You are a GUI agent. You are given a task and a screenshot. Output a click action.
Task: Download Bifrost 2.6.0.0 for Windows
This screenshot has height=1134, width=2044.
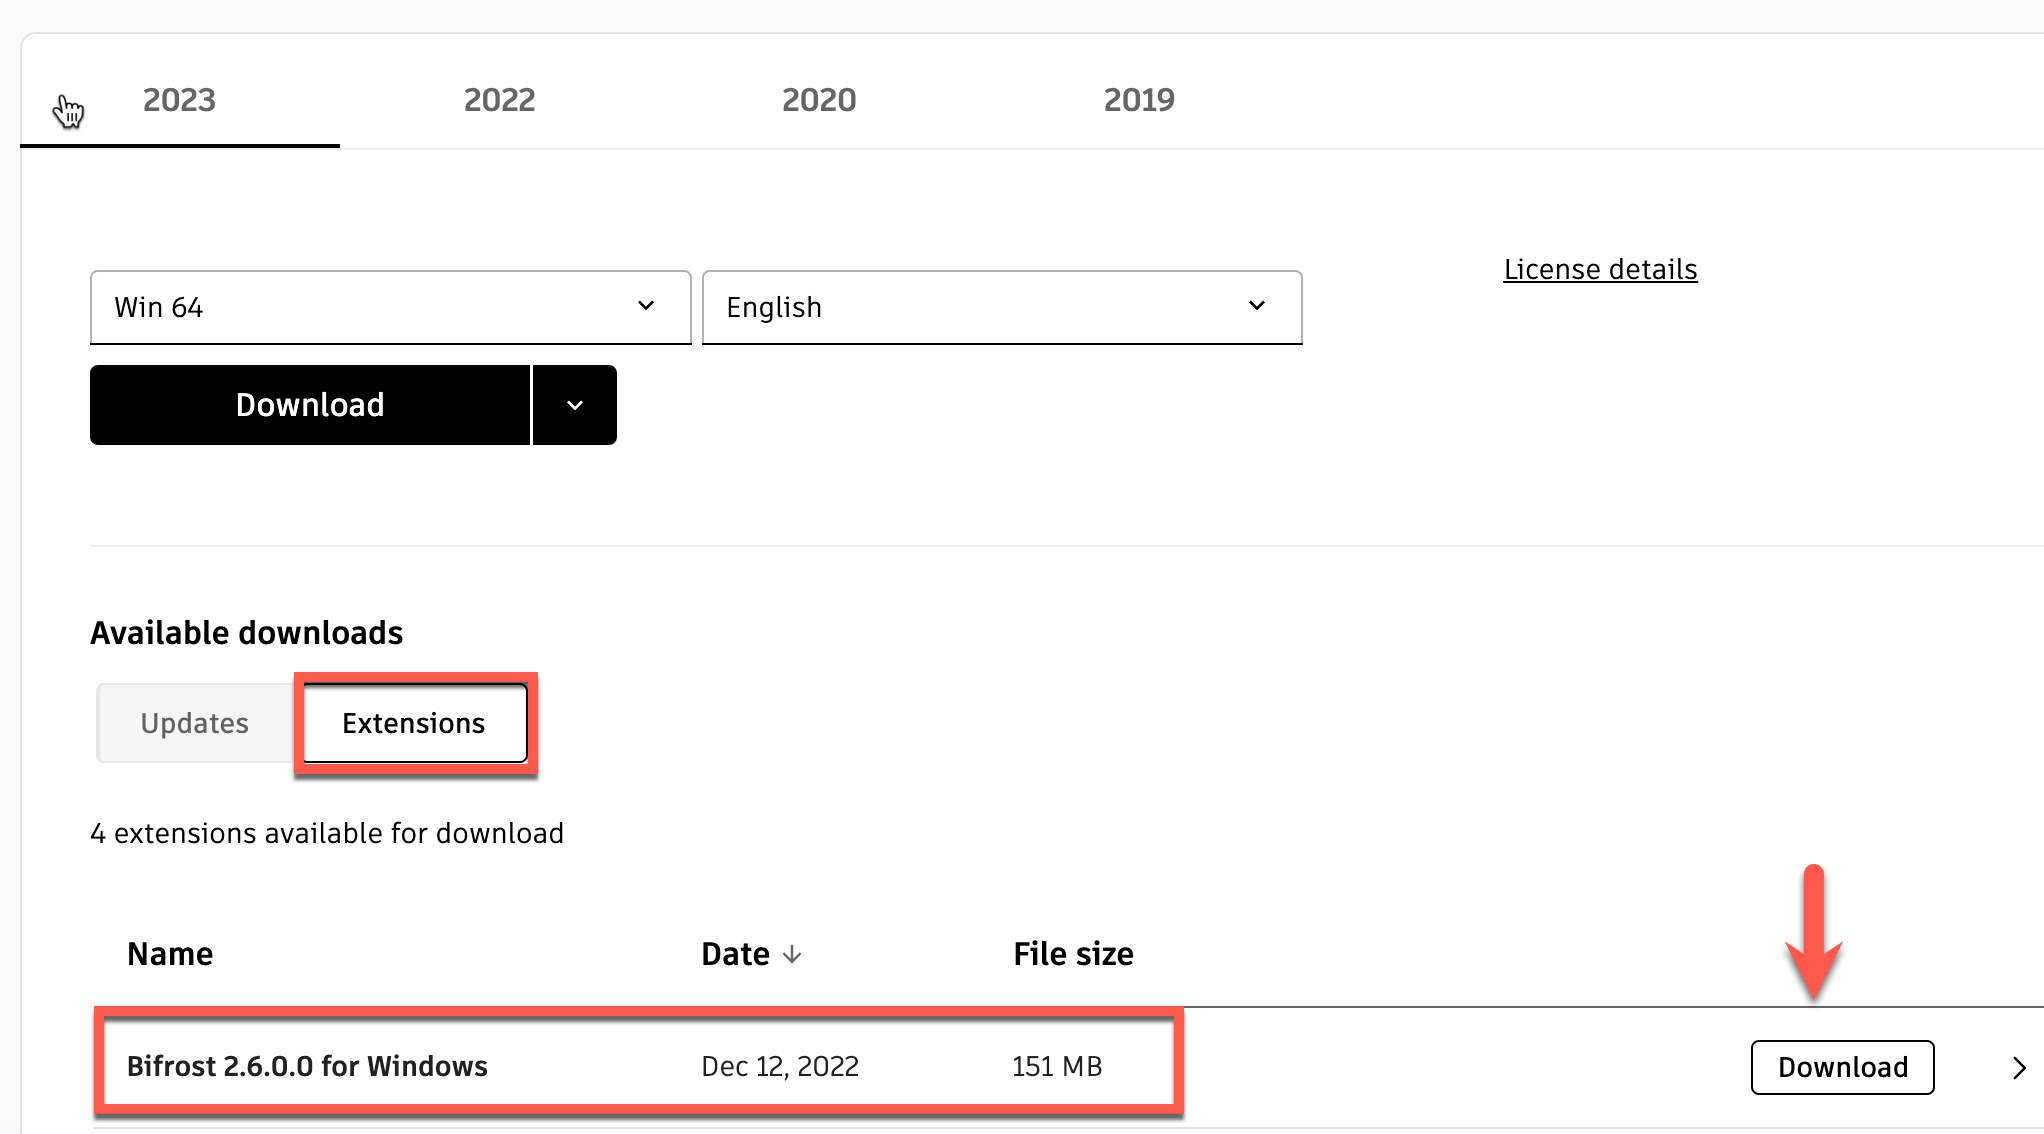(x=1842, y=1067)
